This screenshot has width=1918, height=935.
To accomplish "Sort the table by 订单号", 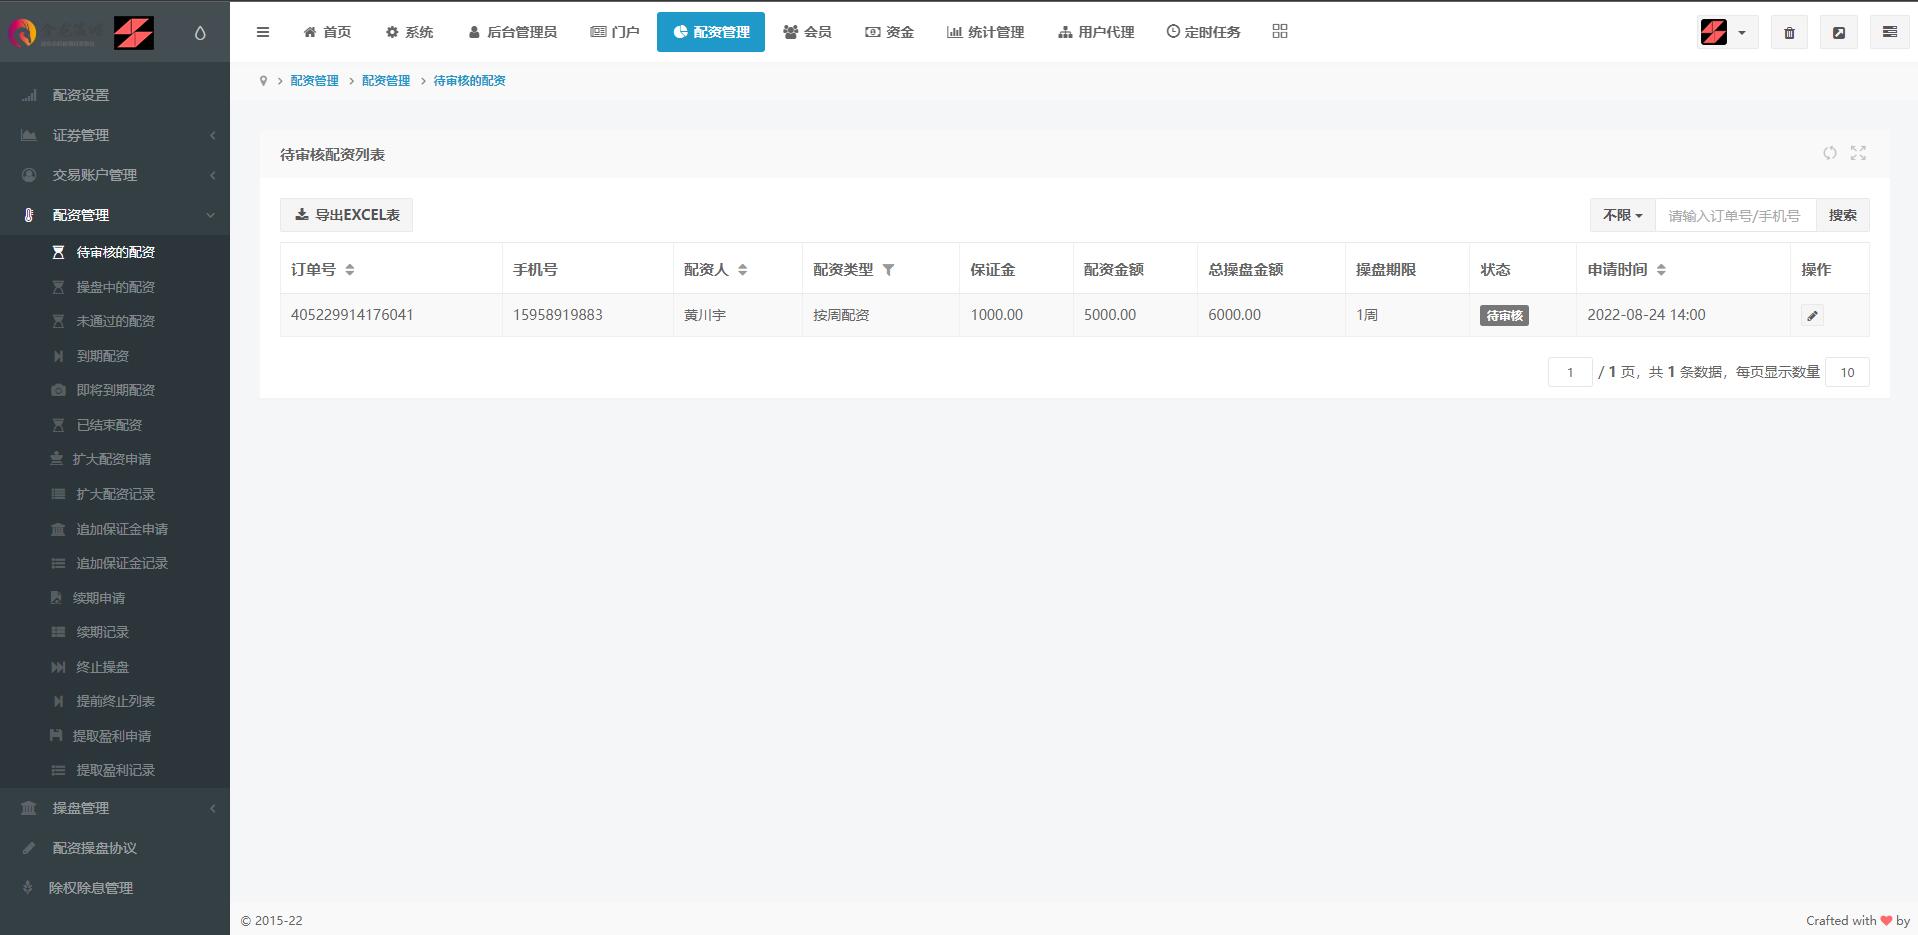I will [349, 270].
